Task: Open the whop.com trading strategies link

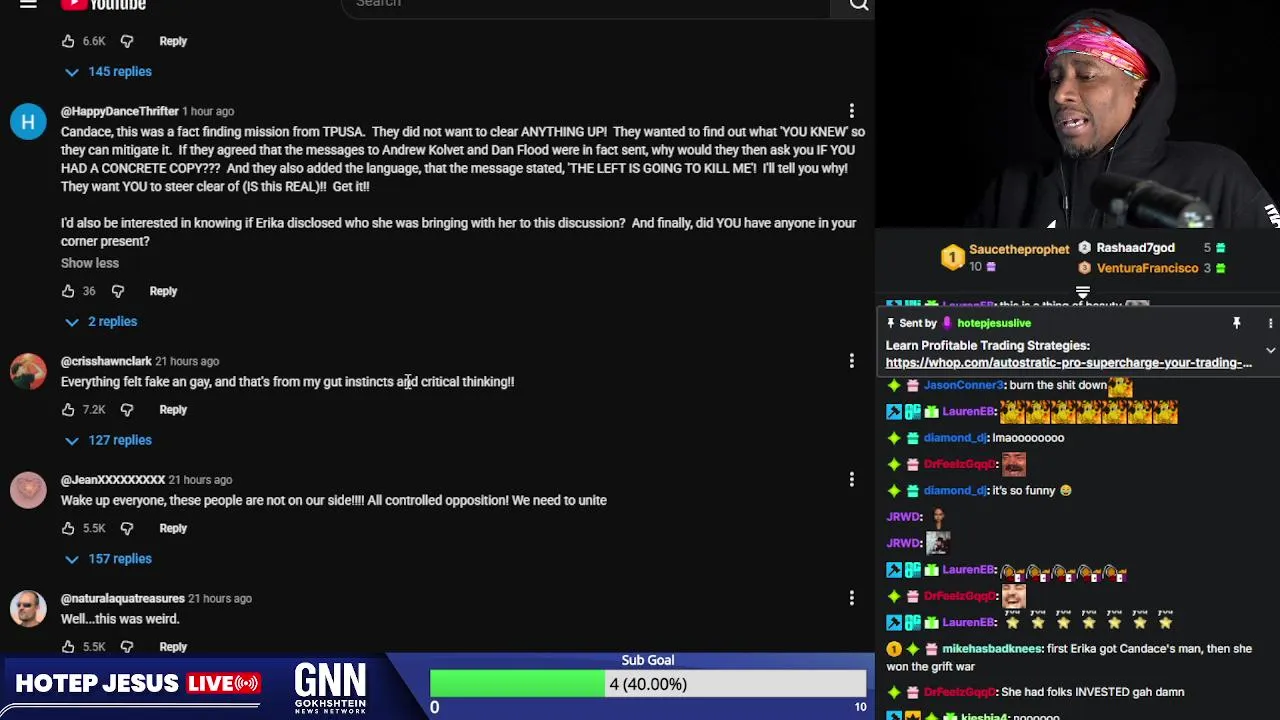Action: (x=1068, y=363)
